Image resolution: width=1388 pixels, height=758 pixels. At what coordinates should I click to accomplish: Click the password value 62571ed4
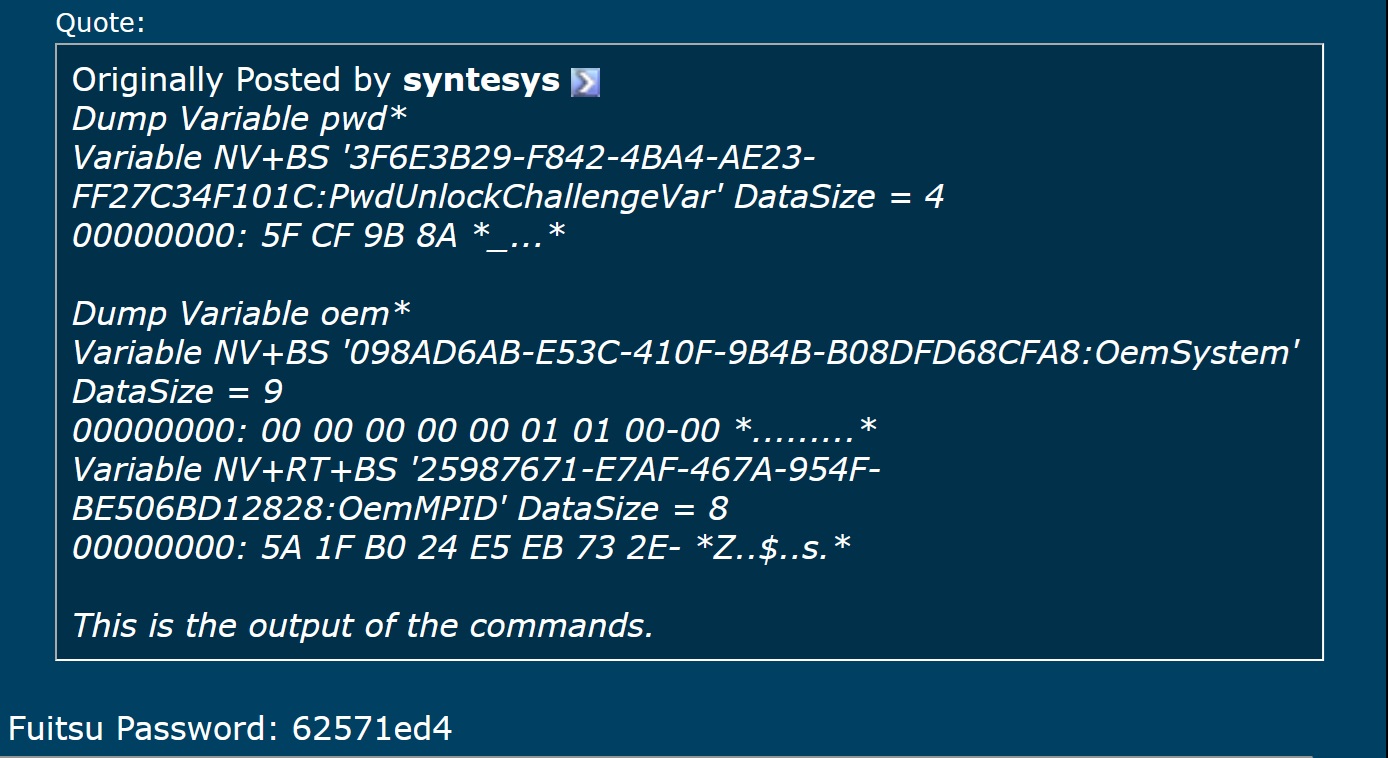point(372,728)
